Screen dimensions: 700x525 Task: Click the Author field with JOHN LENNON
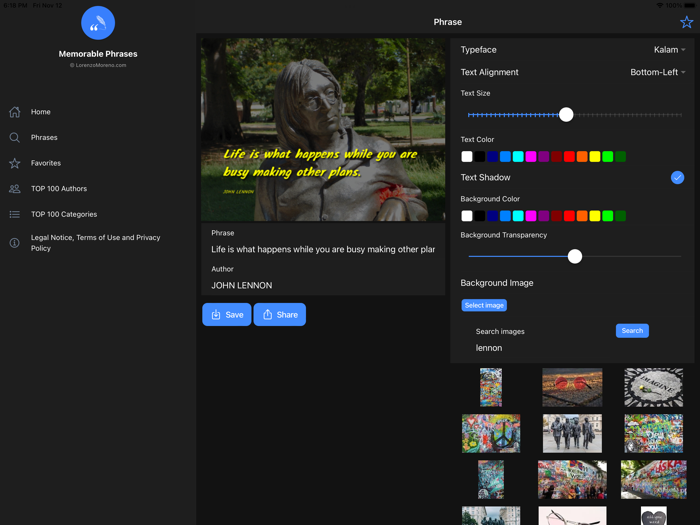pyautogui.click(x=323, y=286)
